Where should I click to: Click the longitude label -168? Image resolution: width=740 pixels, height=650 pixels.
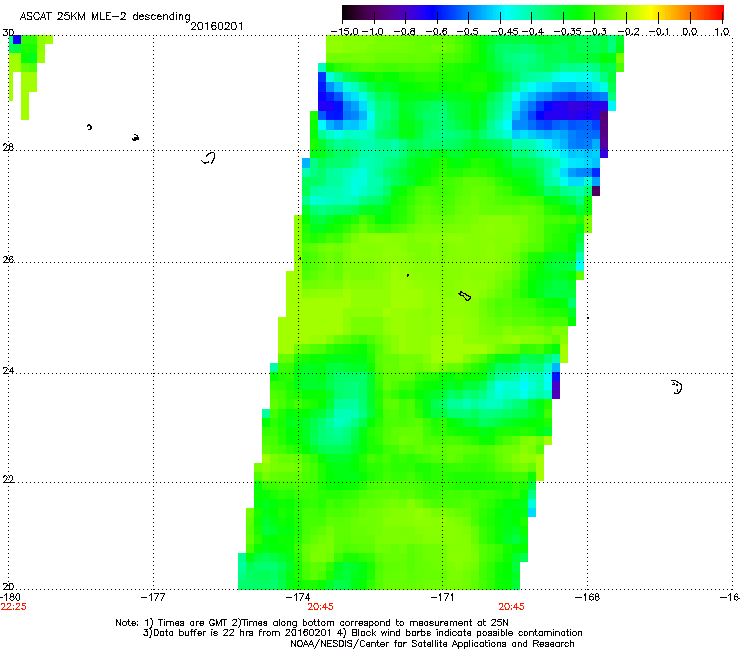[588, 597]
